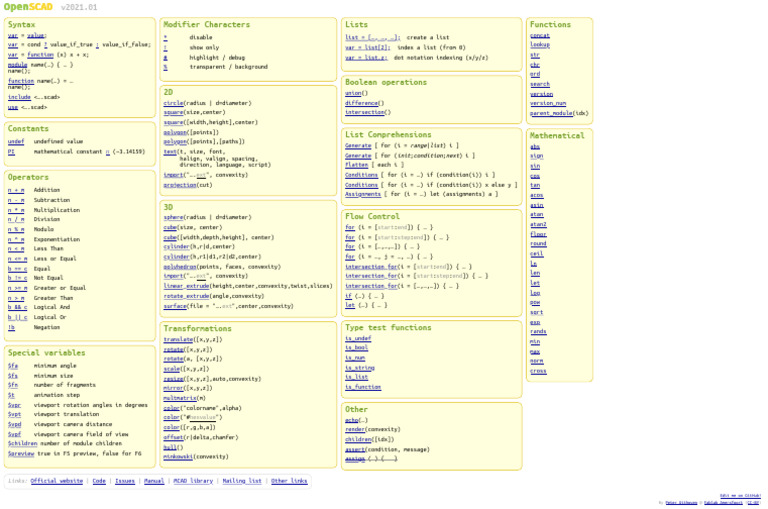
Task: Click the surface link in 3D section
Action: 175,306
